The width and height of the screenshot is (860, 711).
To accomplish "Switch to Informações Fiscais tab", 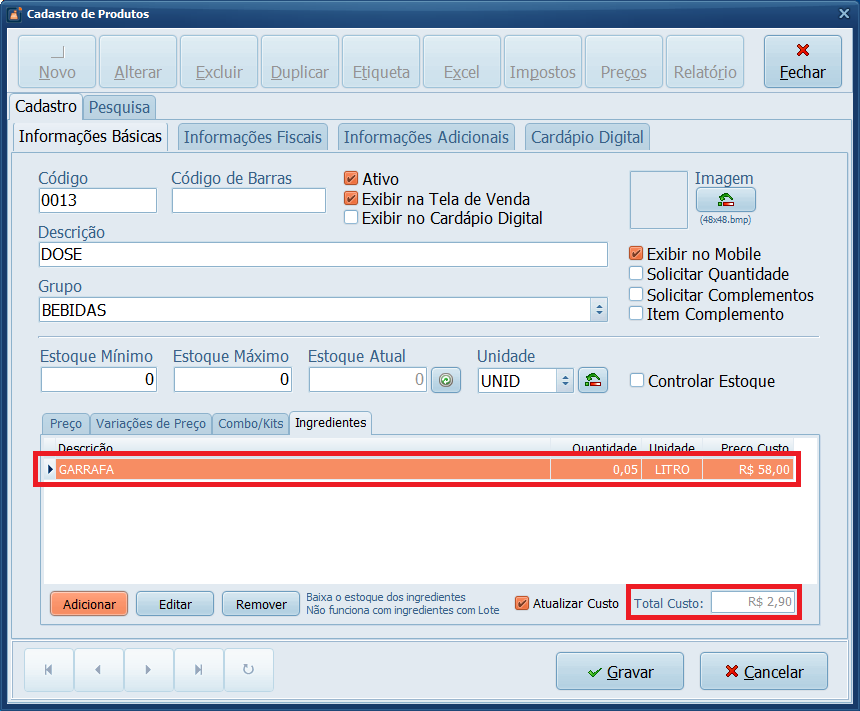I will (x=253, y=137).
